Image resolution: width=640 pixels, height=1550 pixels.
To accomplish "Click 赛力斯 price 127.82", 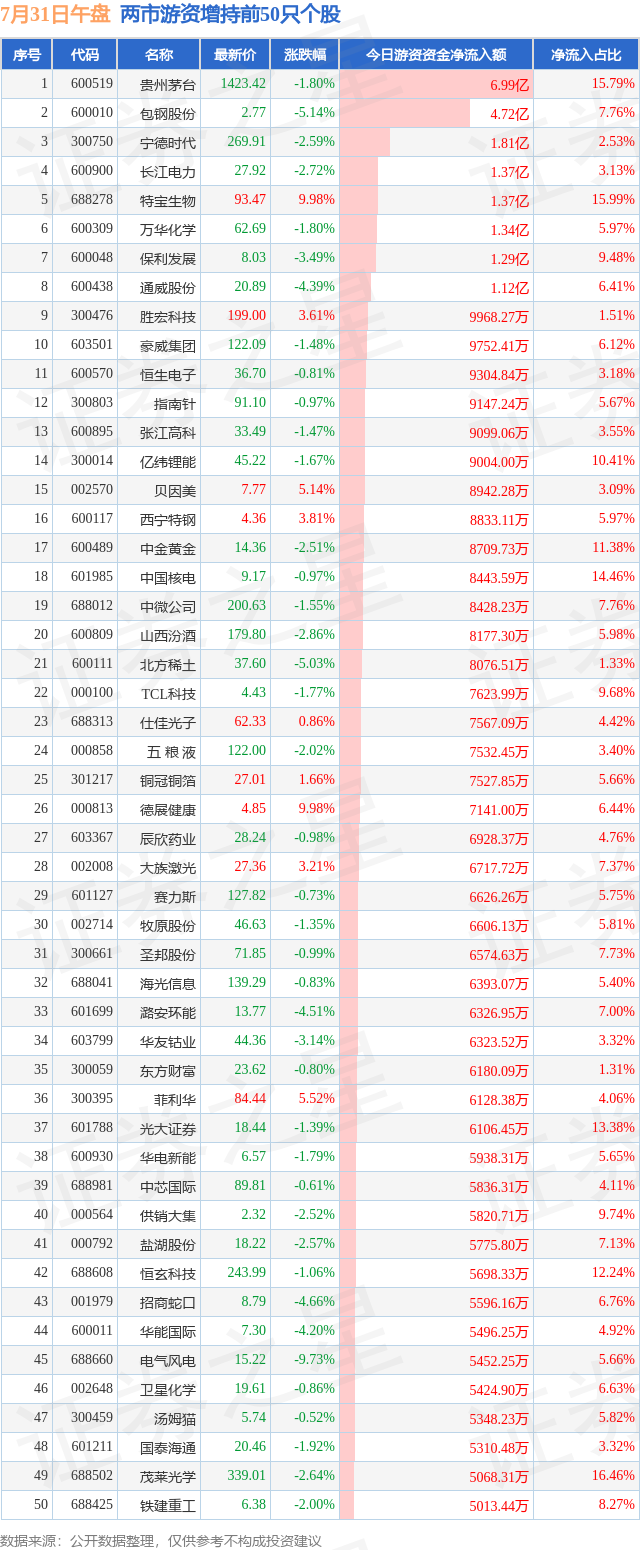I will pos(246,896).
